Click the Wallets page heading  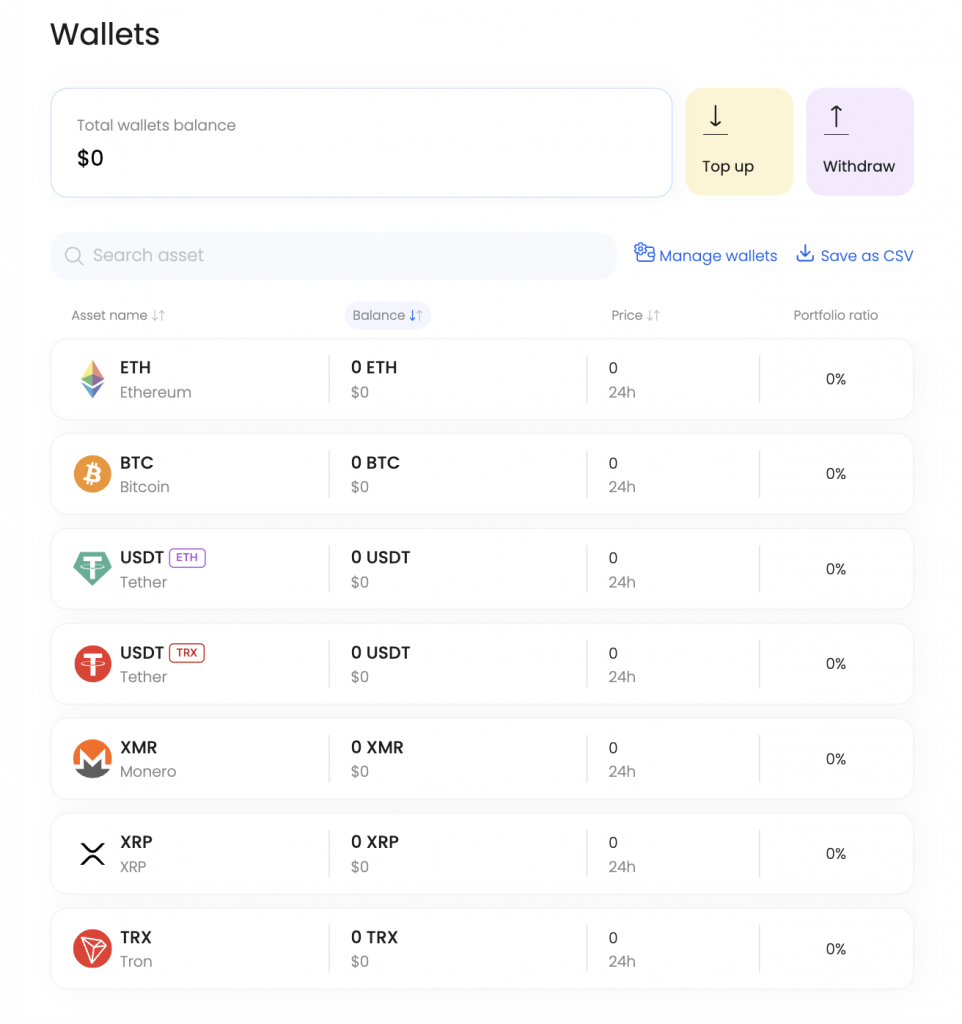(104, 34)
